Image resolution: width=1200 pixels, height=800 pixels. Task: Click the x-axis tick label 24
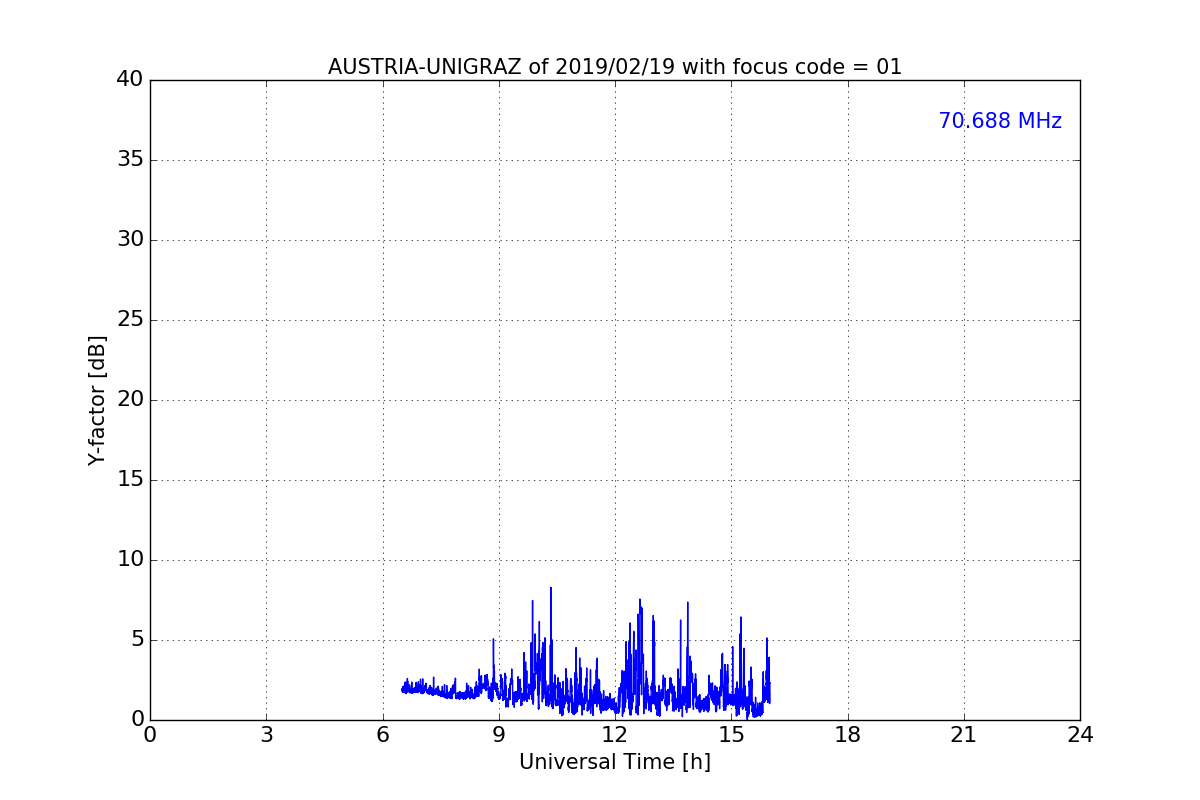(1080, 735)
